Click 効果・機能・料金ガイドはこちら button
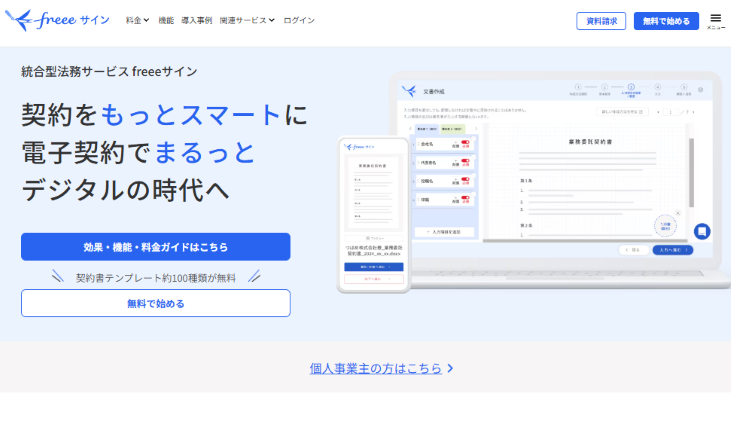The image size is (731, 437). (x=155, y=247)
